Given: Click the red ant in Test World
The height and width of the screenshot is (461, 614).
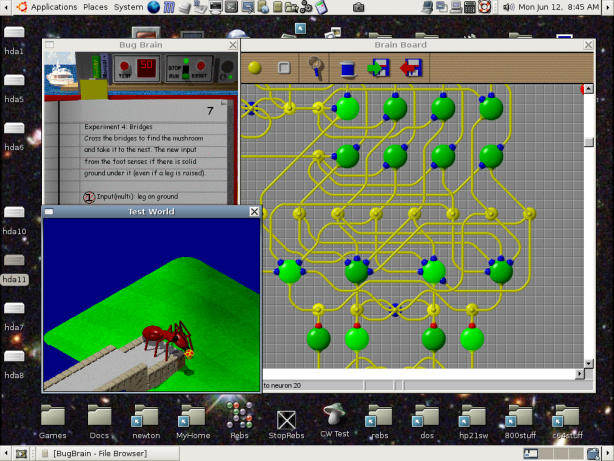Looking at the screenshot, I should pyautogui.click(x=166, y=339).
